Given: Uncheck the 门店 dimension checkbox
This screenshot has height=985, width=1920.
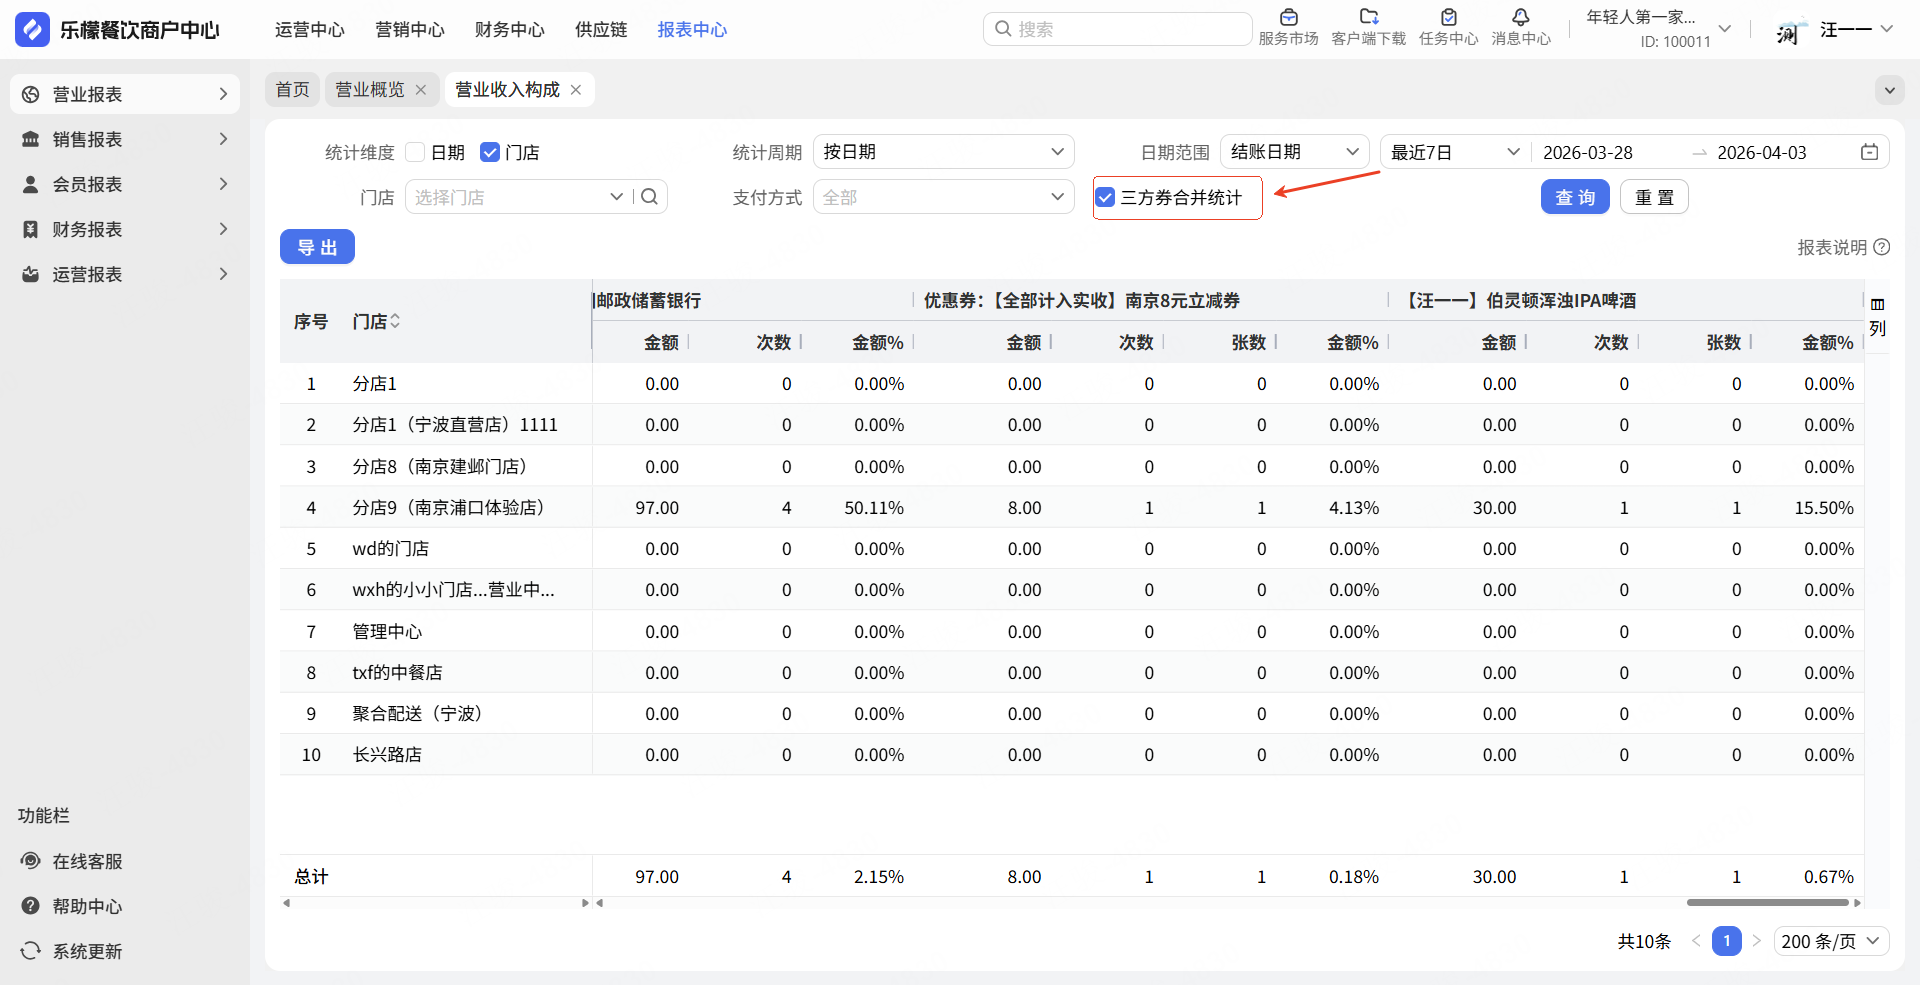Looking at the screenshot, I should click(x=490, y=152).
